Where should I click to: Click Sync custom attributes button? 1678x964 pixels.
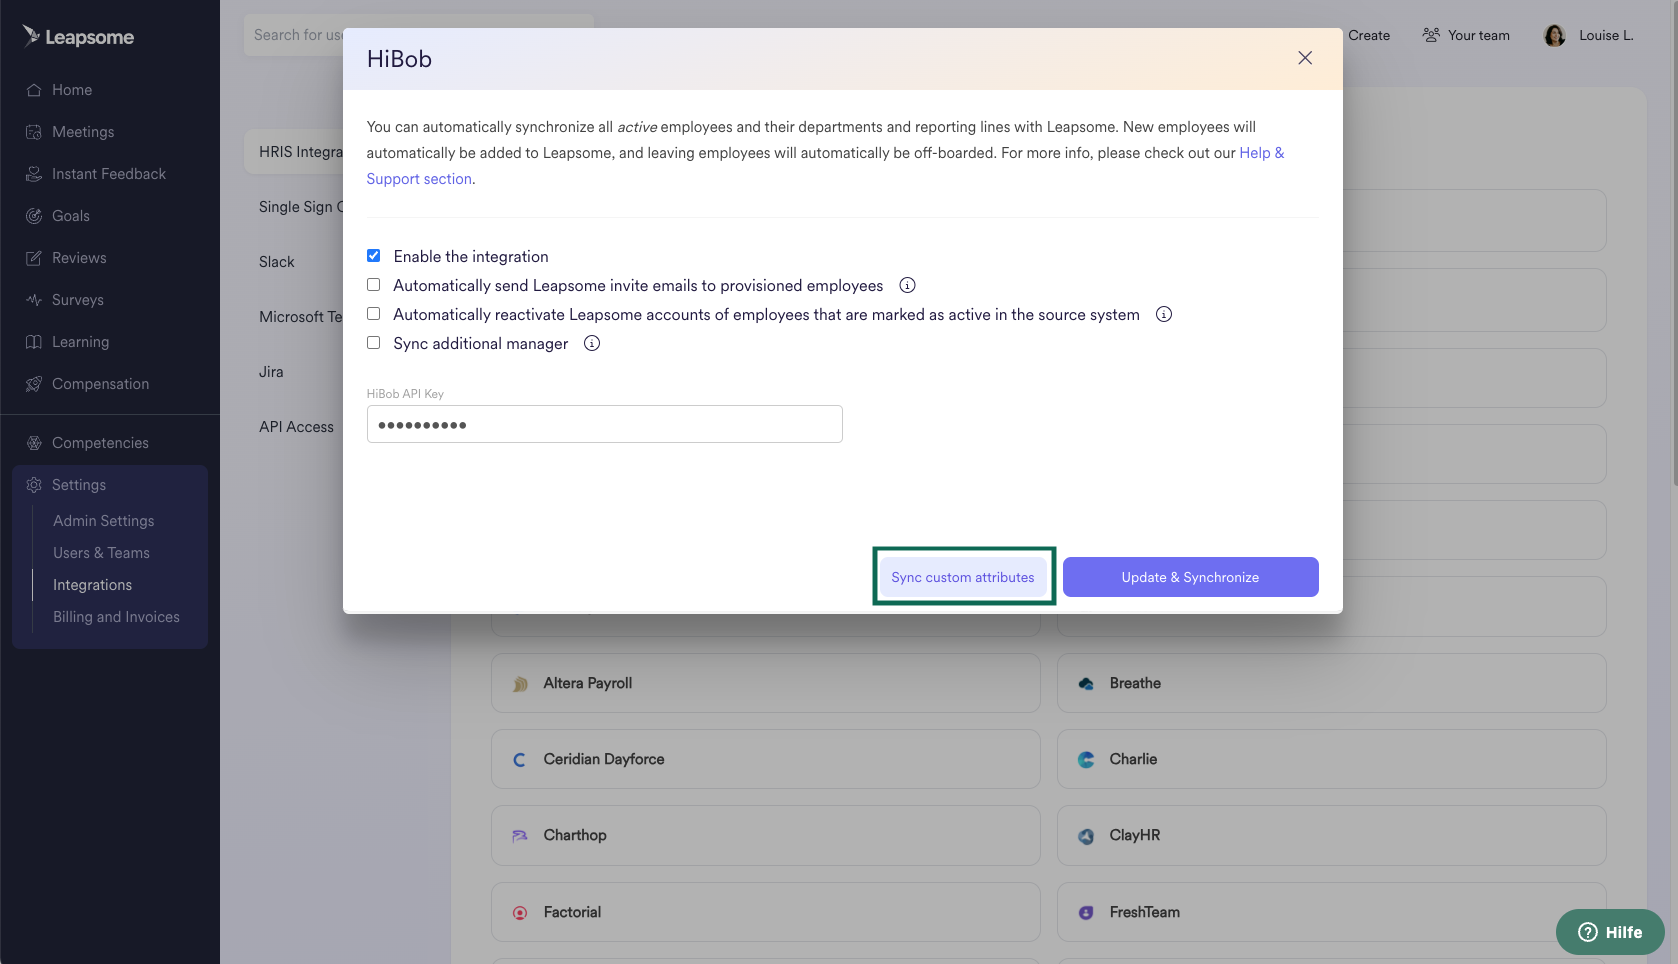pos(963,577)
